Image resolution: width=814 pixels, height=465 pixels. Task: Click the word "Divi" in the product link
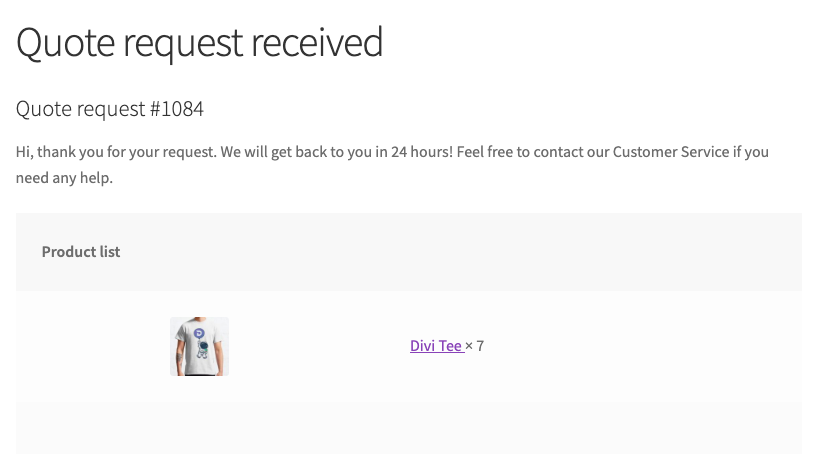[423, 346]
